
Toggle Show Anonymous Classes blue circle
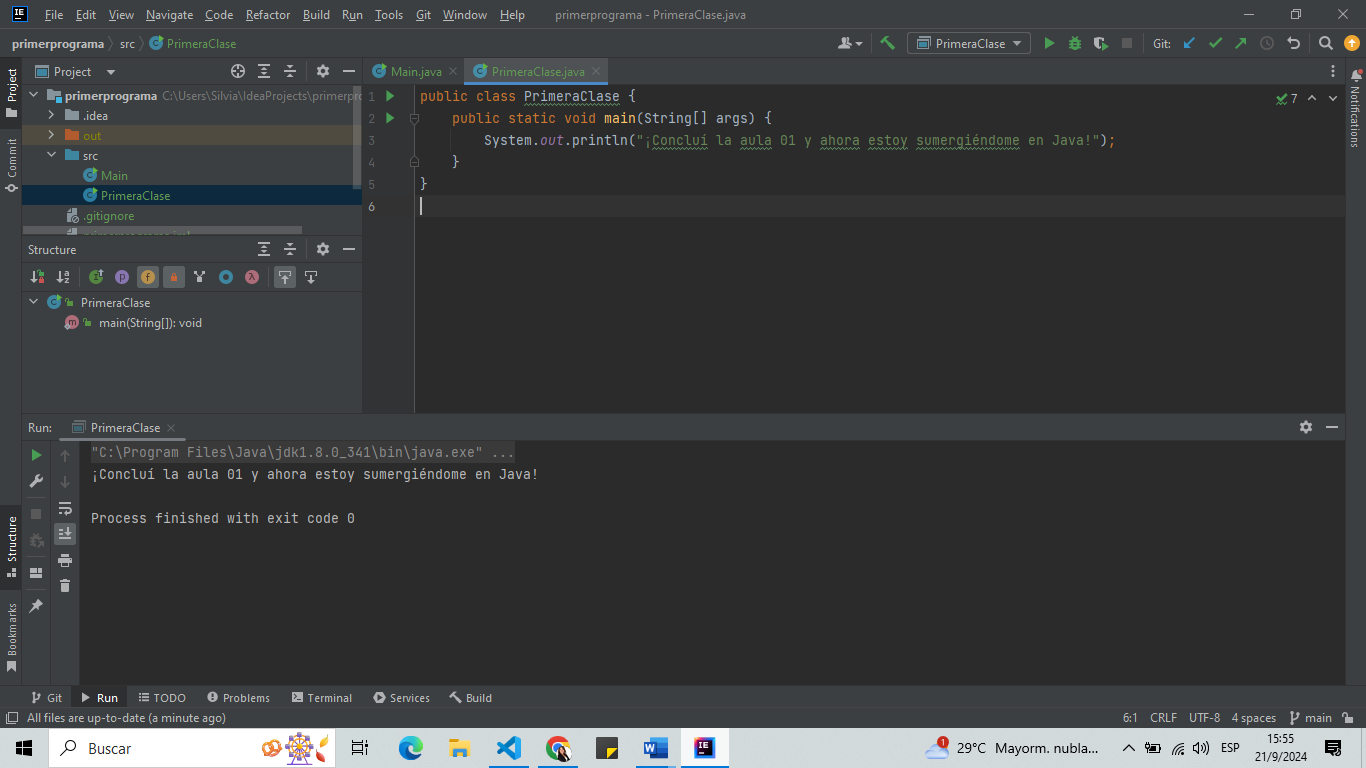[226, 277]
